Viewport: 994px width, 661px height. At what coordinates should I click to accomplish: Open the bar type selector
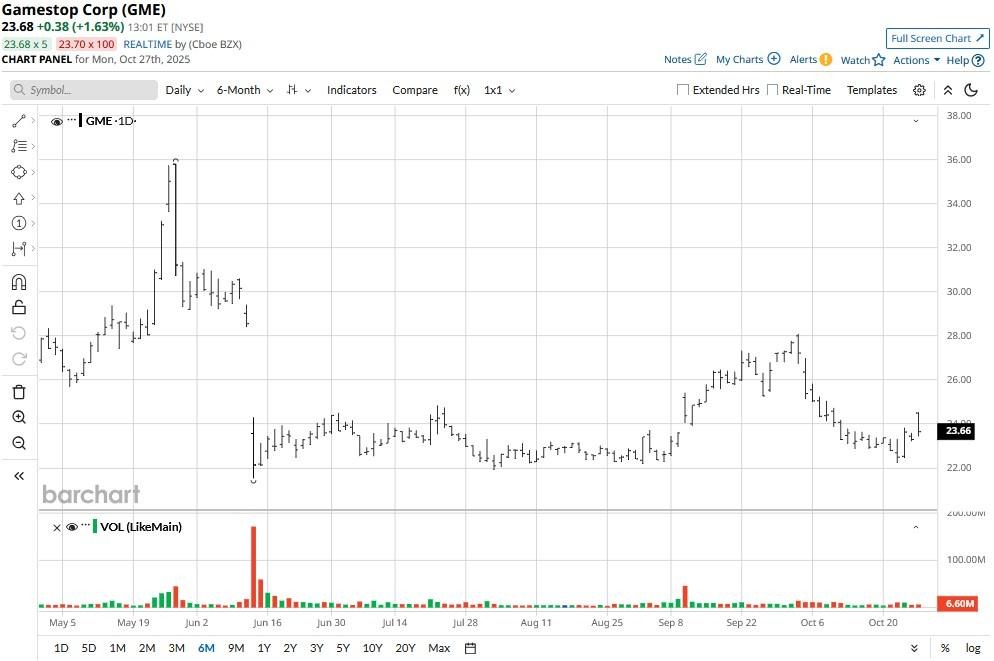pyautogui.click(x=299, y=90)
